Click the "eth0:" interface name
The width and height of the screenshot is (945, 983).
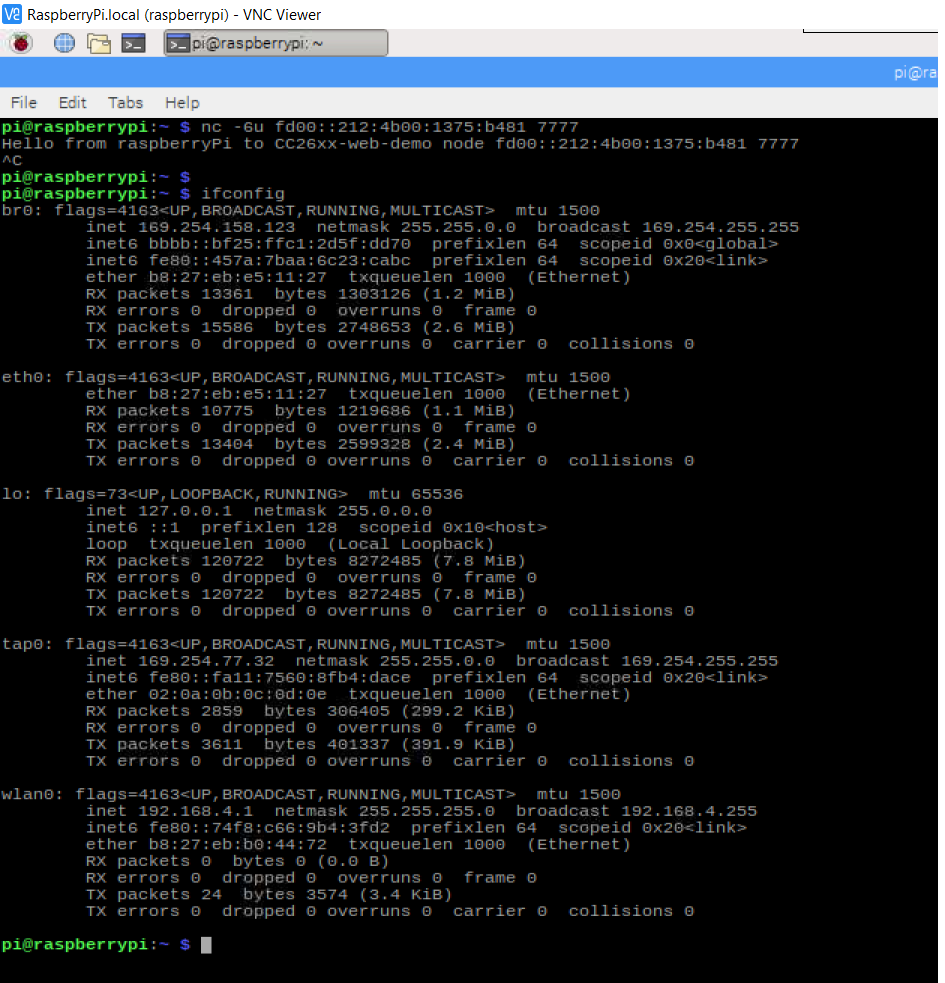(x=27, y=377)
